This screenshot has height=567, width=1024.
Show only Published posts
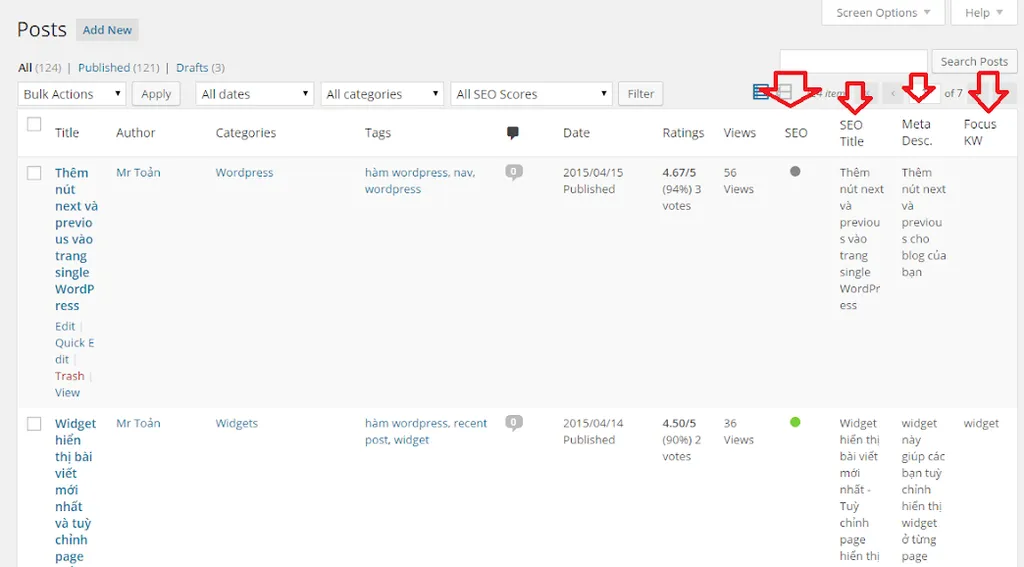point(104,68)
